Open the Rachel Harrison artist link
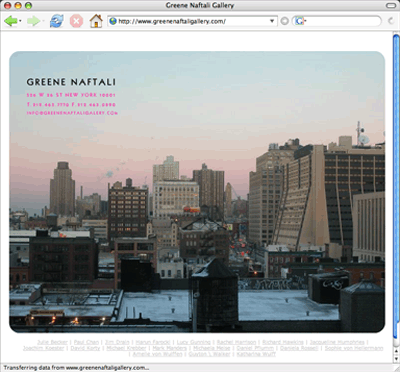 236,342
